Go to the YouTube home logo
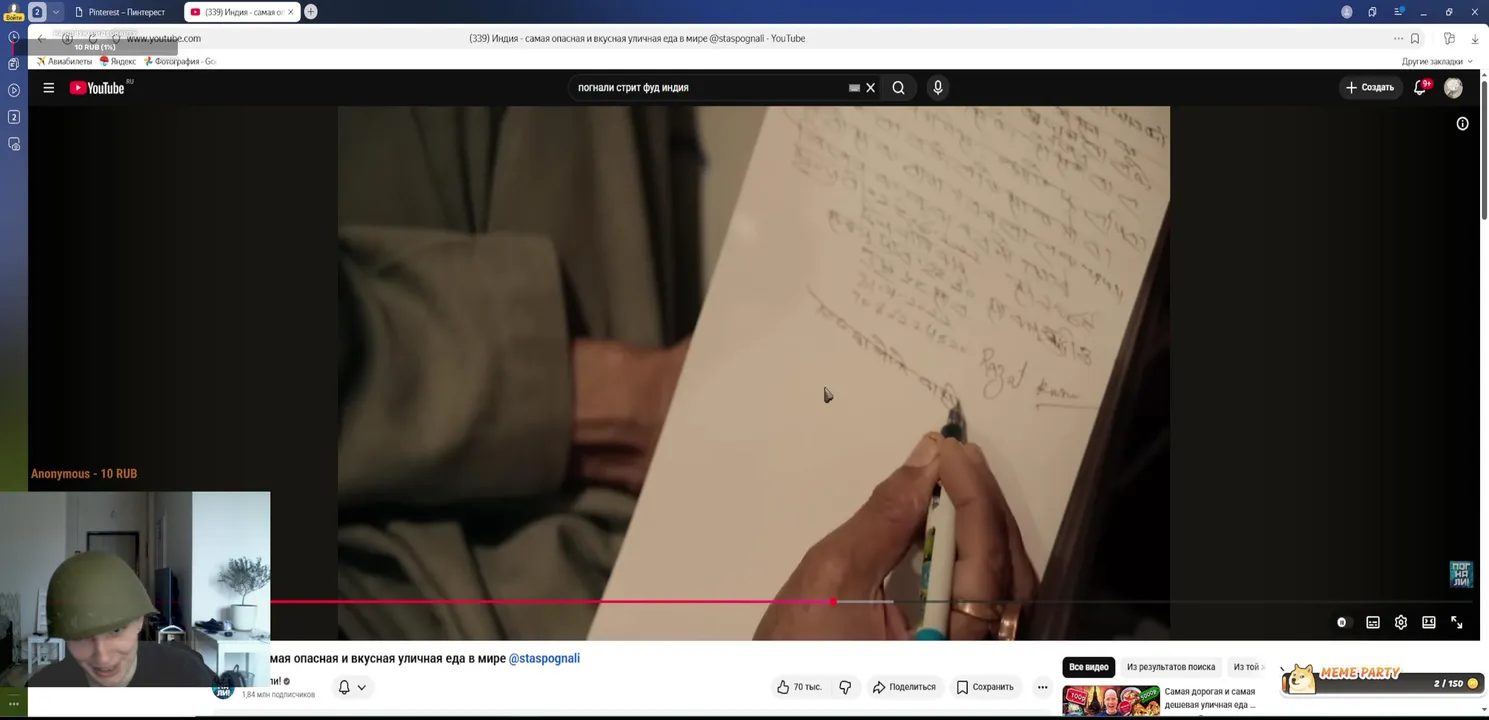 (x=97, y=88)
